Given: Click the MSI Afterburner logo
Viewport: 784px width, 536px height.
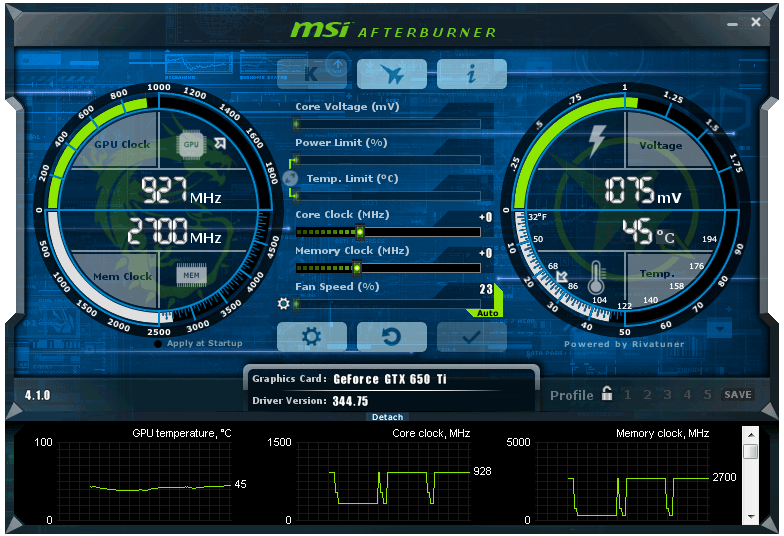Looking at the screenshot, I should pos(394,30).
